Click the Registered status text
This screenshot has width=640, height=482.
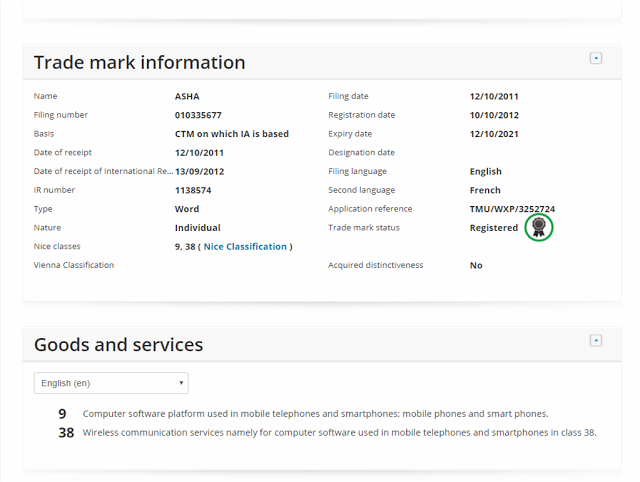(494, 228)
